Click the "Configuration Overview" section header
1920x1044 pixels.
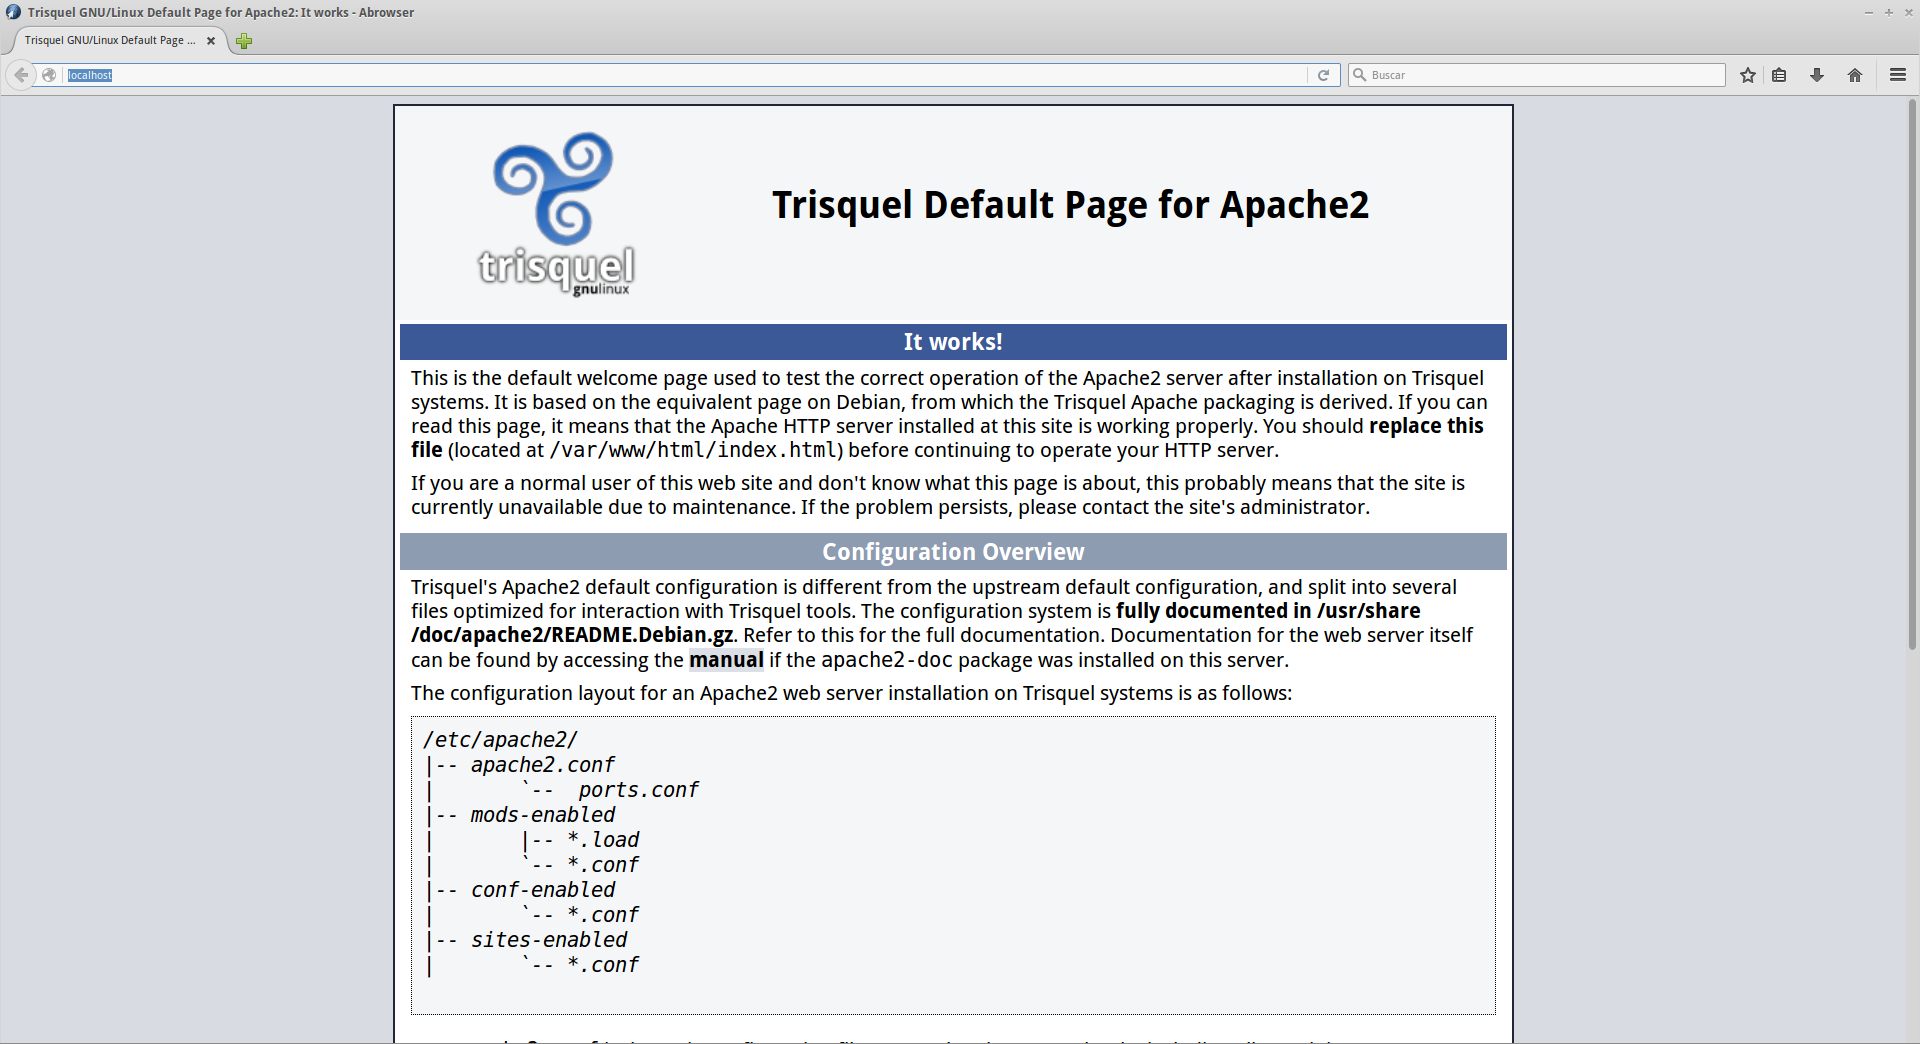[953, 552]
